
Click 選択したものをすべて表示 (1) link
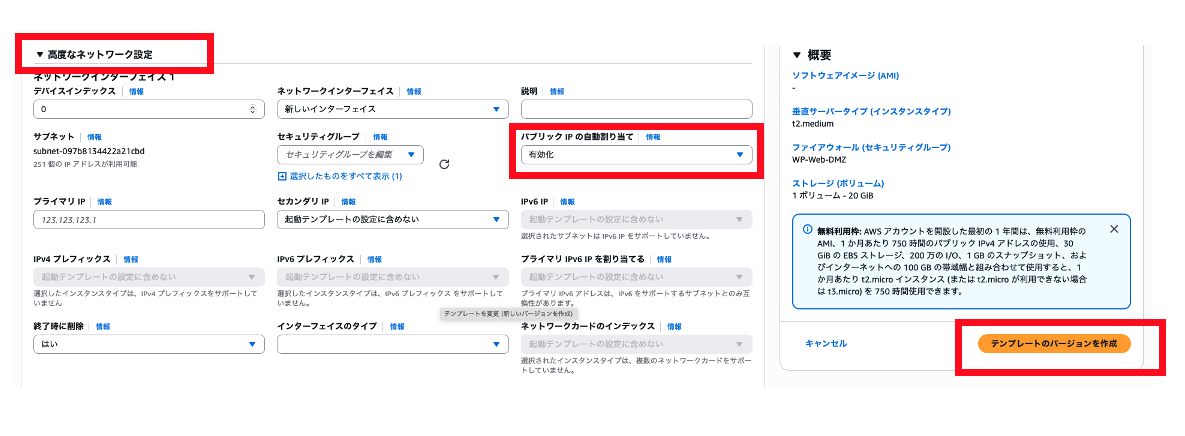tap(340, 176)
